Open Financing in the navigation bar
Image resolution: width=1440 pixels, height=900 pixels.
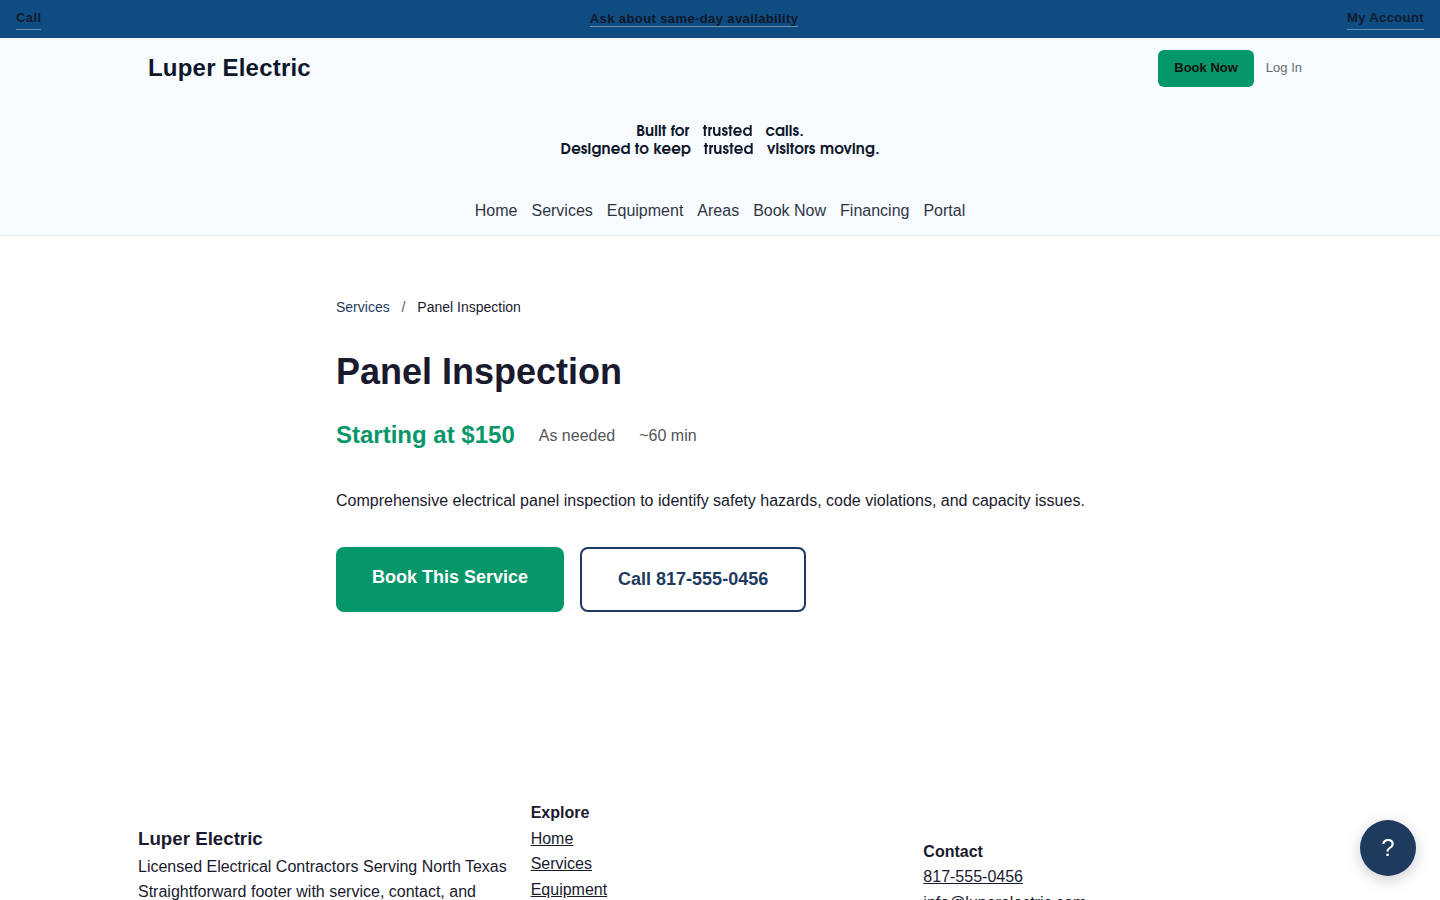pyautogui.click(x=874, y=210)
